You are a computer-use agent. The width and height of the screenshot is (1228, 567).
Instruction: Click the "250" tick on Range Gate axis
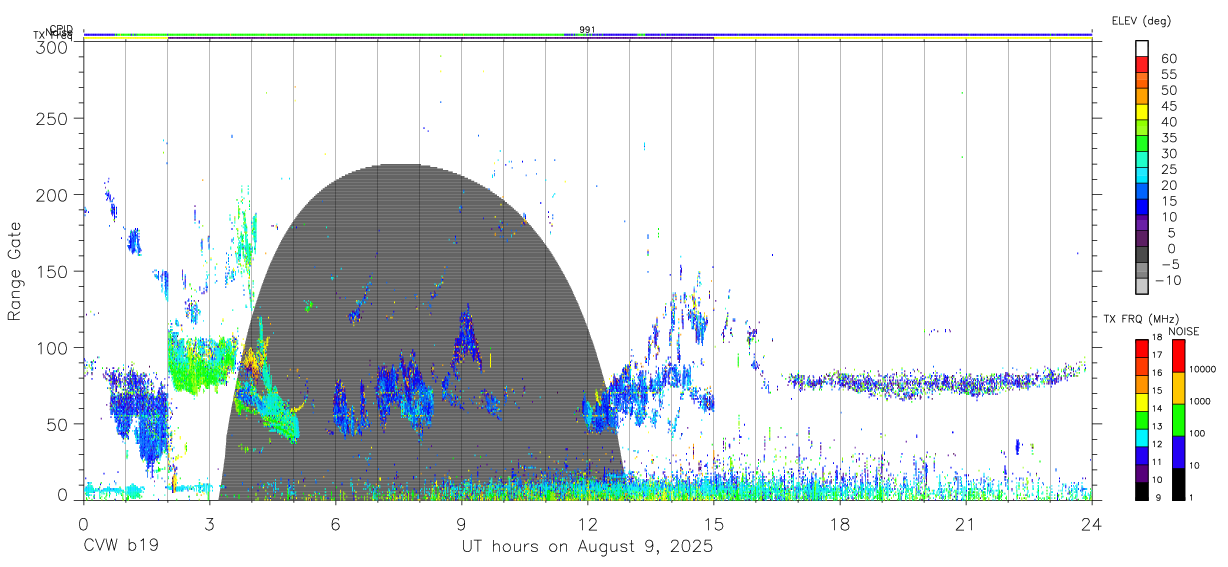[x=53, y=119]
